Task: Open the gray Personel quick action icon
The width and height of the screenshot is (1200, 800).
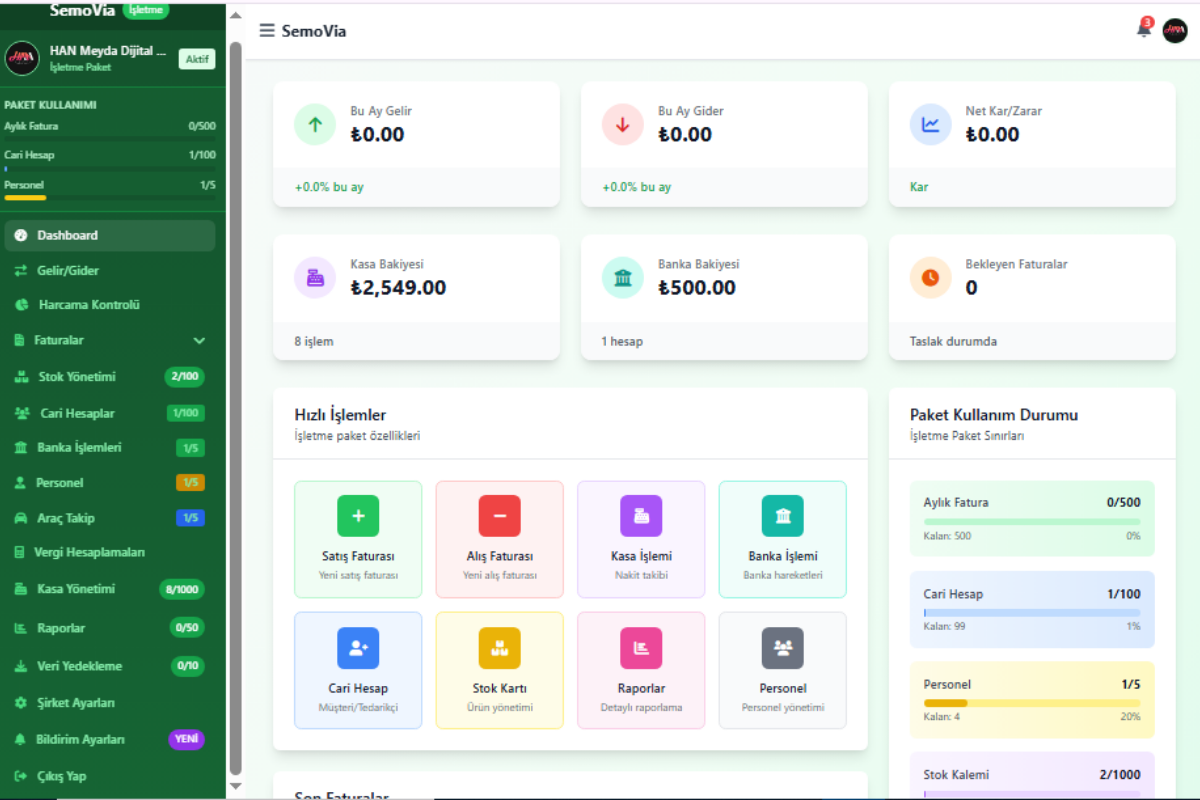Action: [782, 648]
